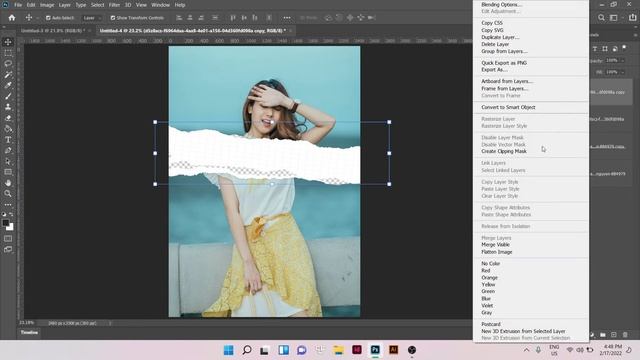This screenshot has height=360, width=640.
Task: Open the Opacity 100% dropdown arrow
Action: 623,60
